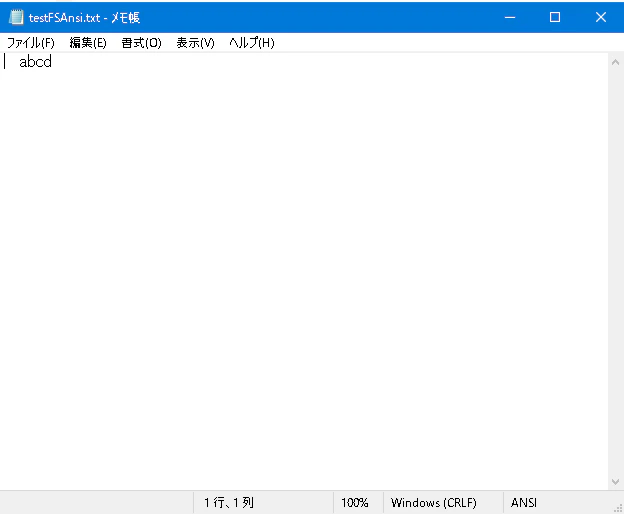Open the 表示(V) menu
The height and width of the screenshot is (514, 624).
point(195,43)
